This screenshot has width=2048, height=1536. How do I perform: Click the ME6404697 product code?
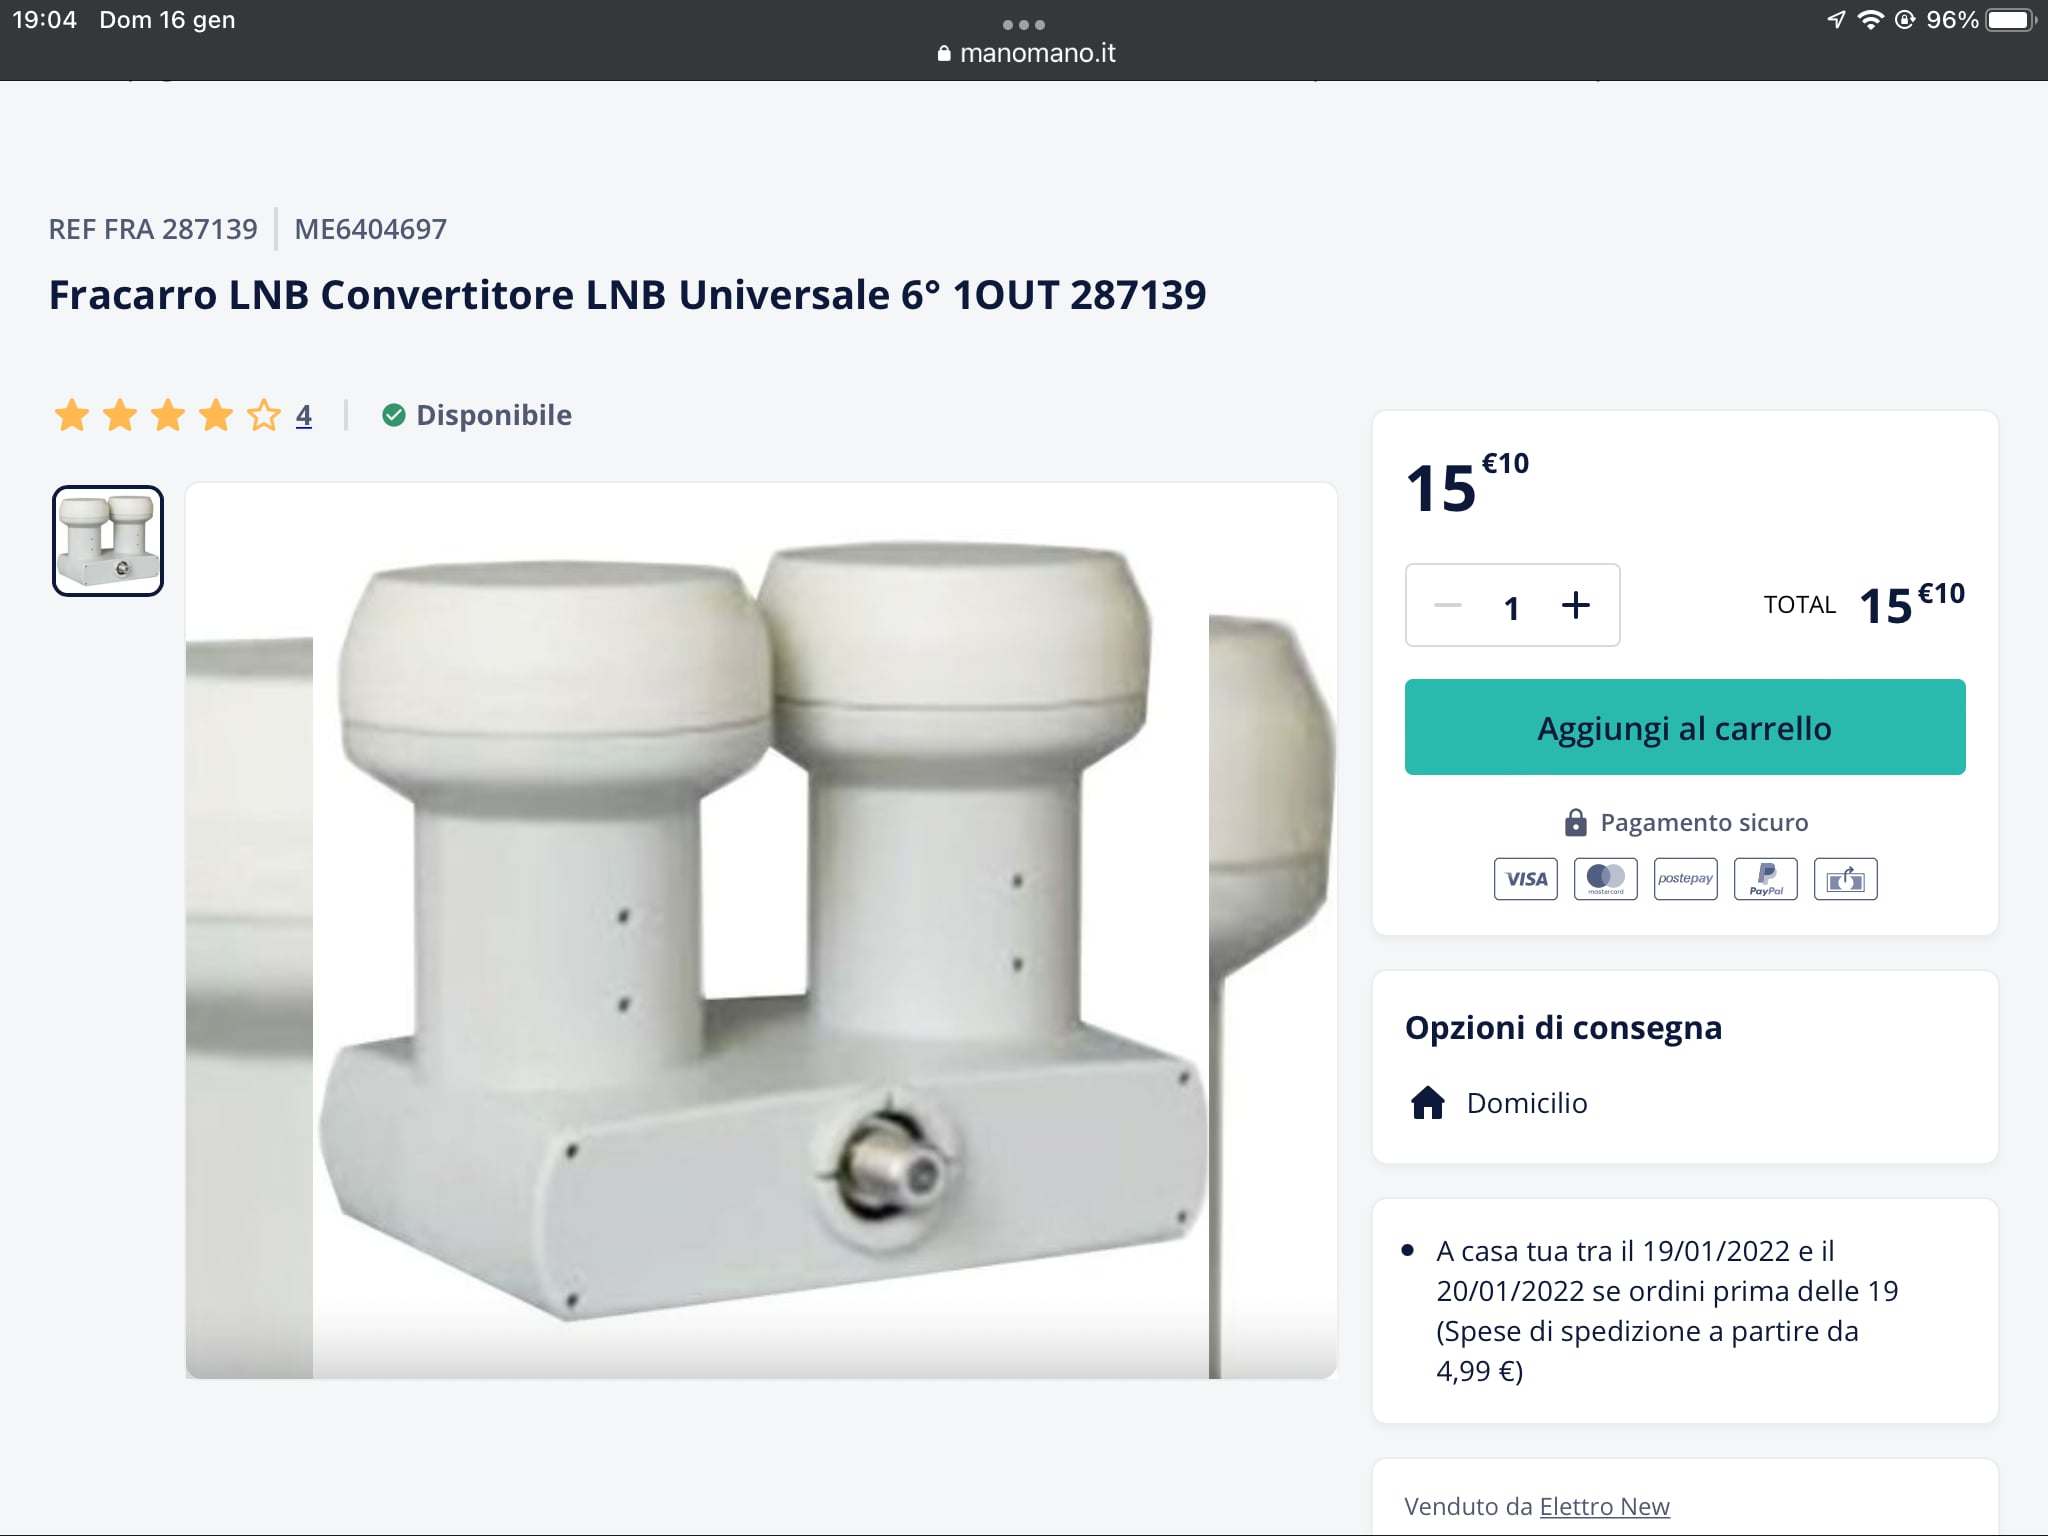pyautogui.click(x=371, y=229)
